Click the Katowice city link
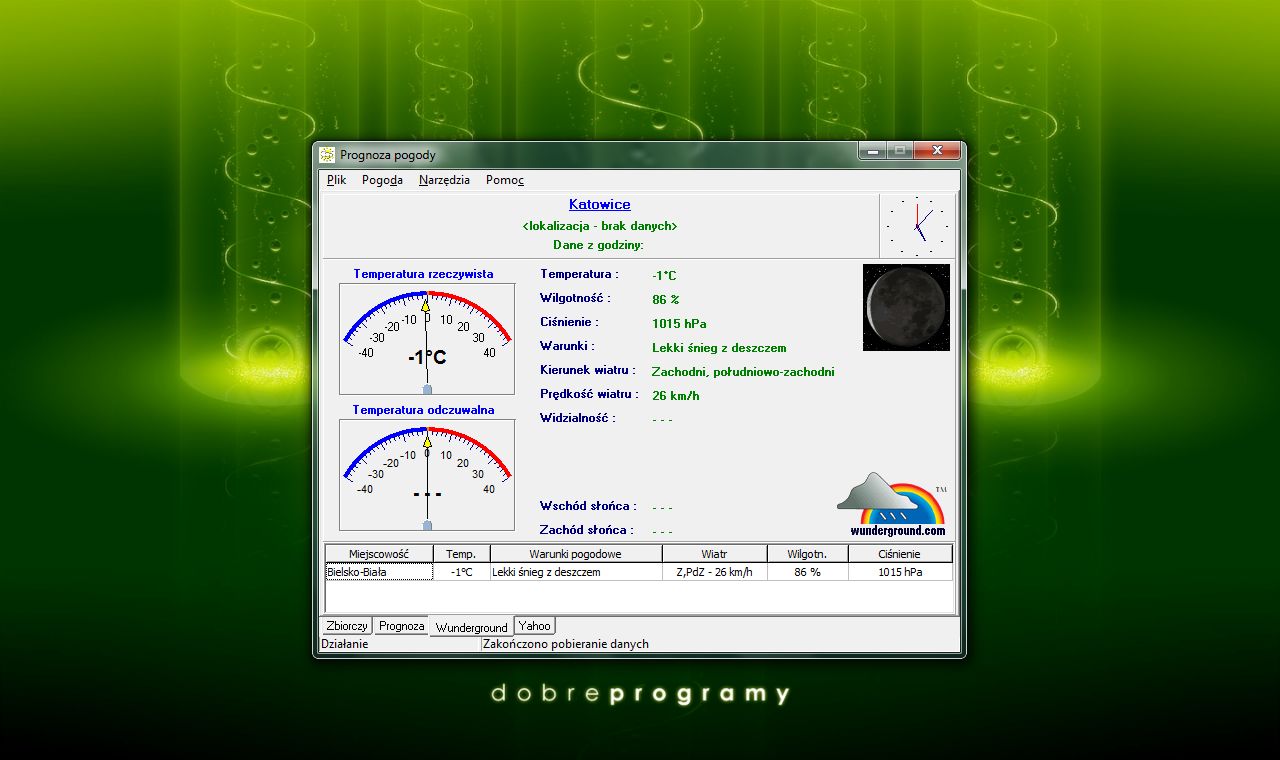 pos(600,204)
